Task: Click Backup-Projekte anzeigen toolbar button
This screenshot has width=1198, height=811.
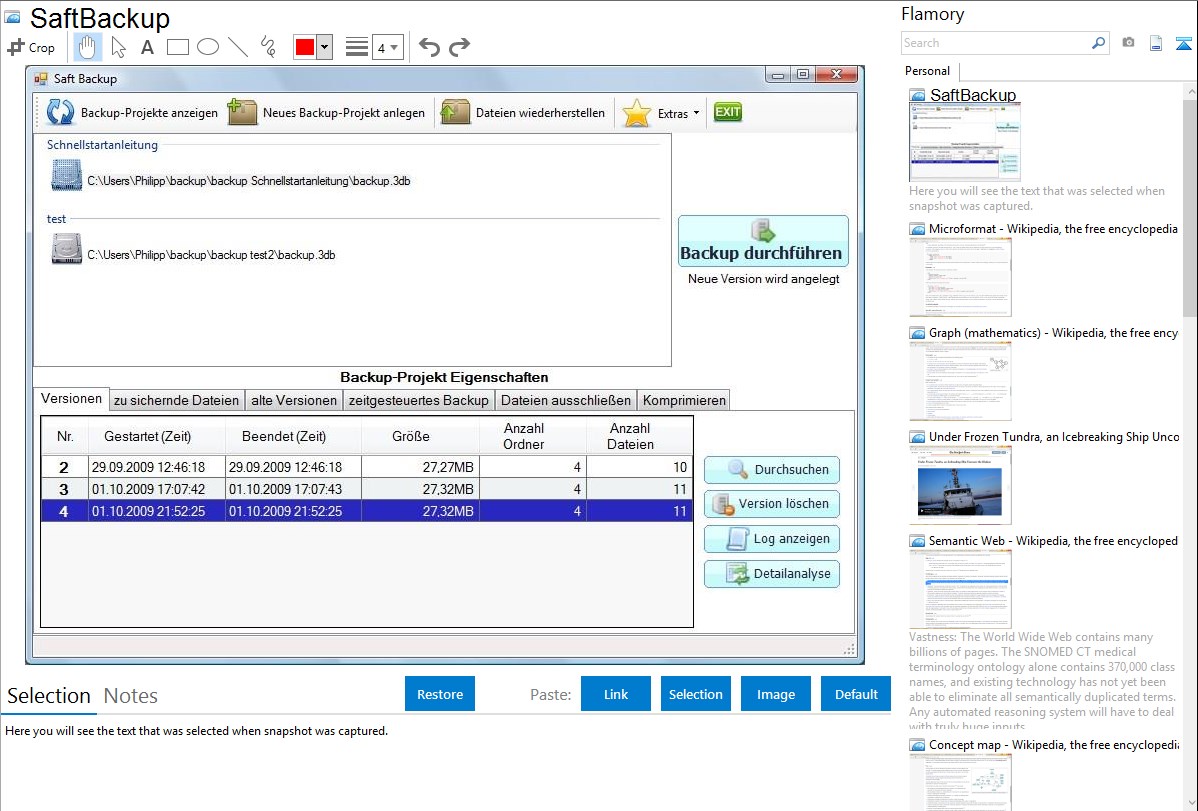Action: pos(131,112)
